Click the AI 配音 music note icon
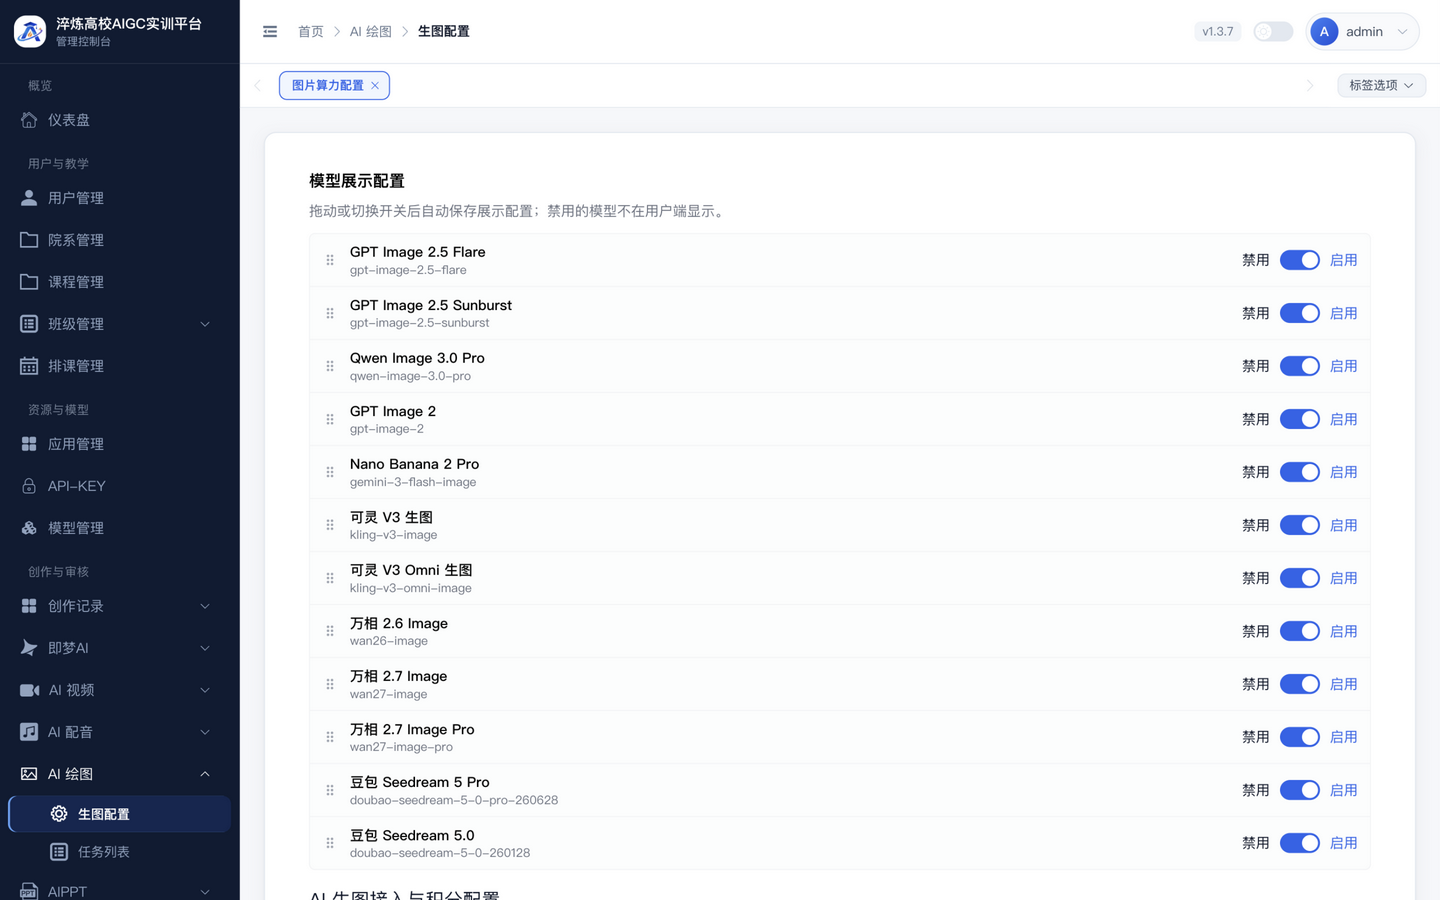Screen dimensions: 1440x900 coord(29,732)
